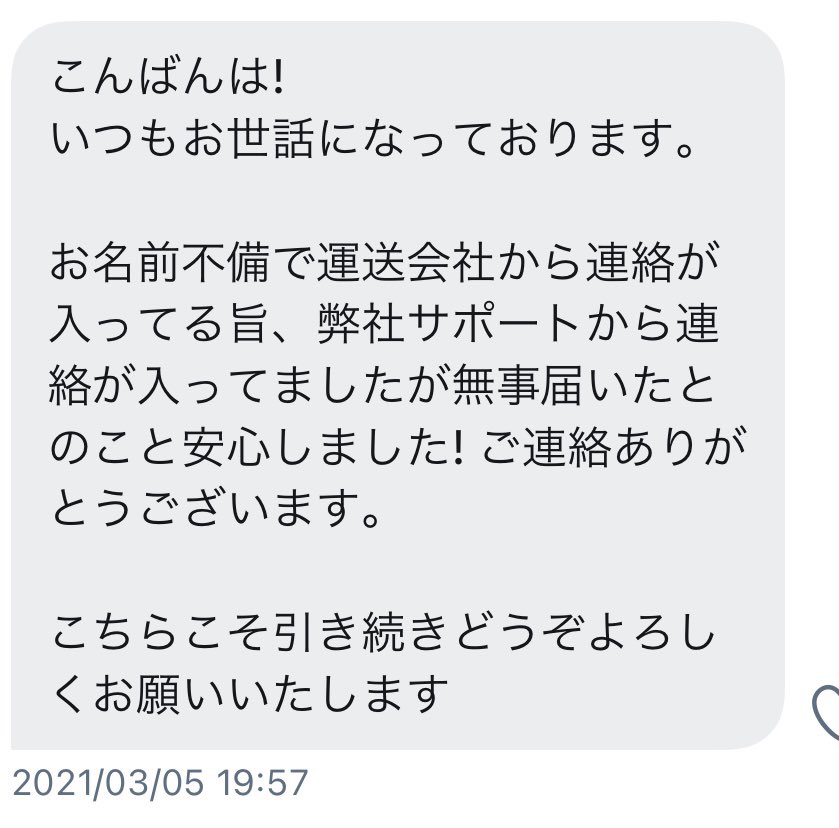Click the final line くお願いいたします
The height and width of the screenshot is (828, 839).
click(x=250, y=693)
